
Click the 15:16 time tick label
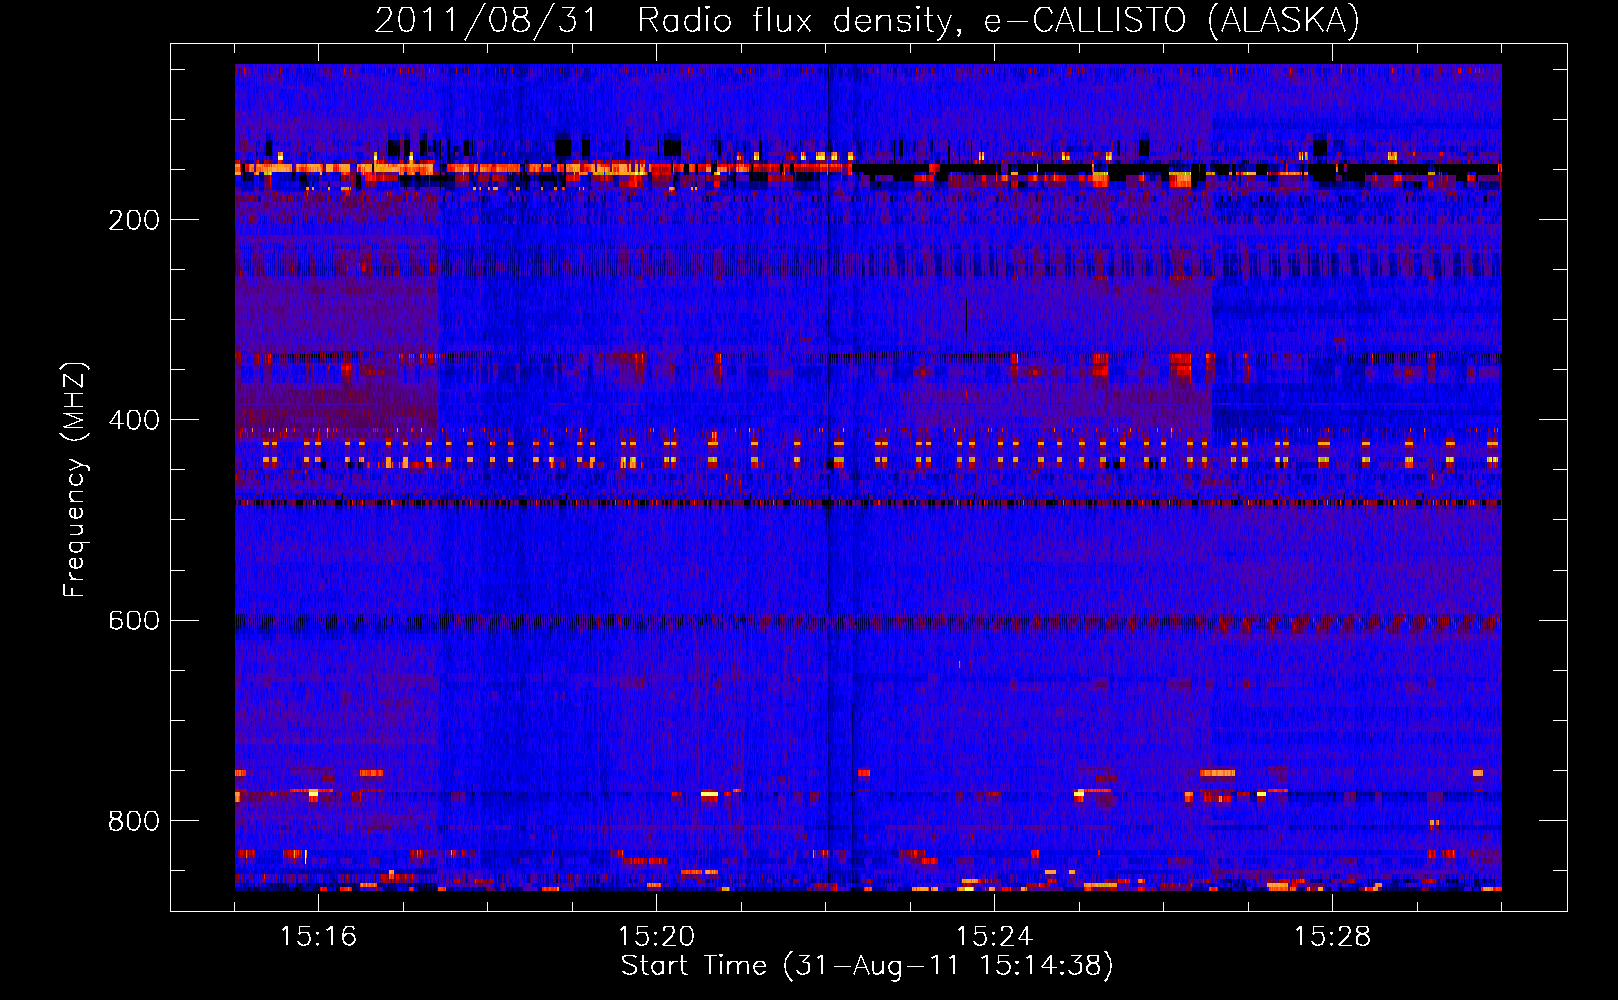pyautogui.click(x=319, y=936)
